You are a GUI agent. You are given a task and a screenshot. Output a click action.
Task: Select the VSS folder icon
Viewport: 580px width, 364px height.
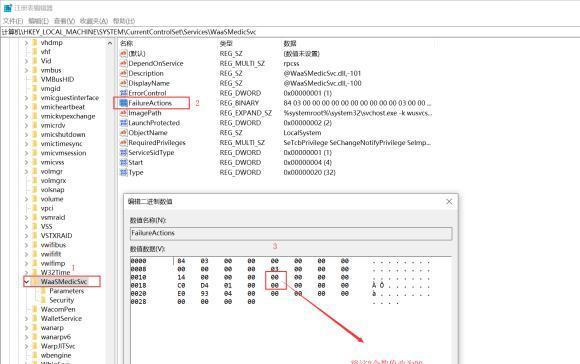35,226
